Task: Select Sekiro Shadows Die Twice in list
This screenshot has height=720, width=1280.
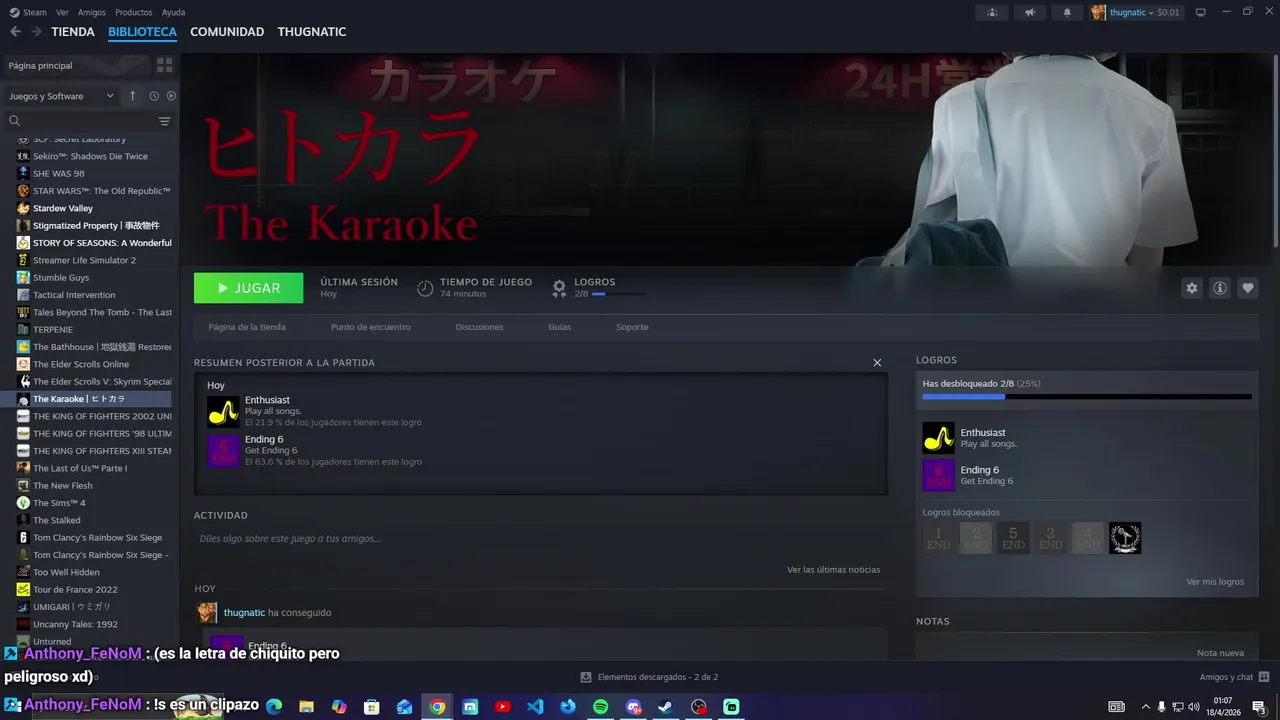Action: tap(90, 156)
